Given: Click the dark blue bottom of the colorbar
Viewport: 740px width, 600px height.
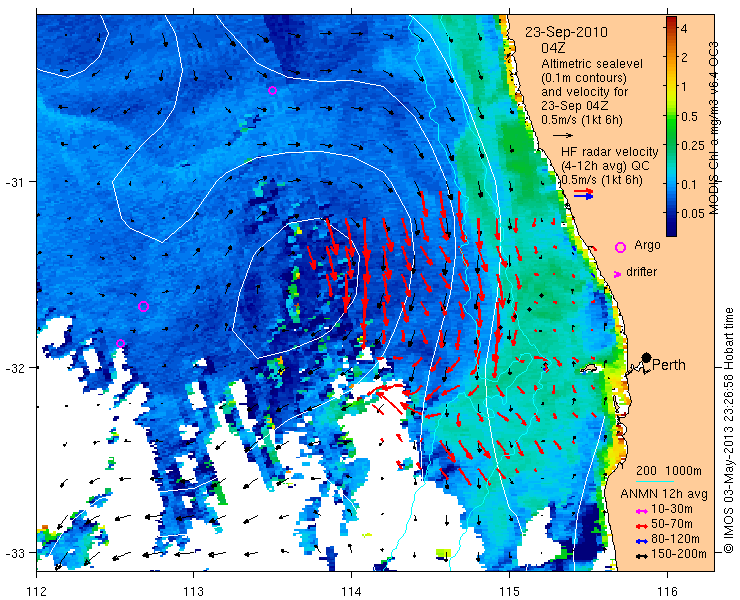Looking at the screenshot, I should (671, 229).
